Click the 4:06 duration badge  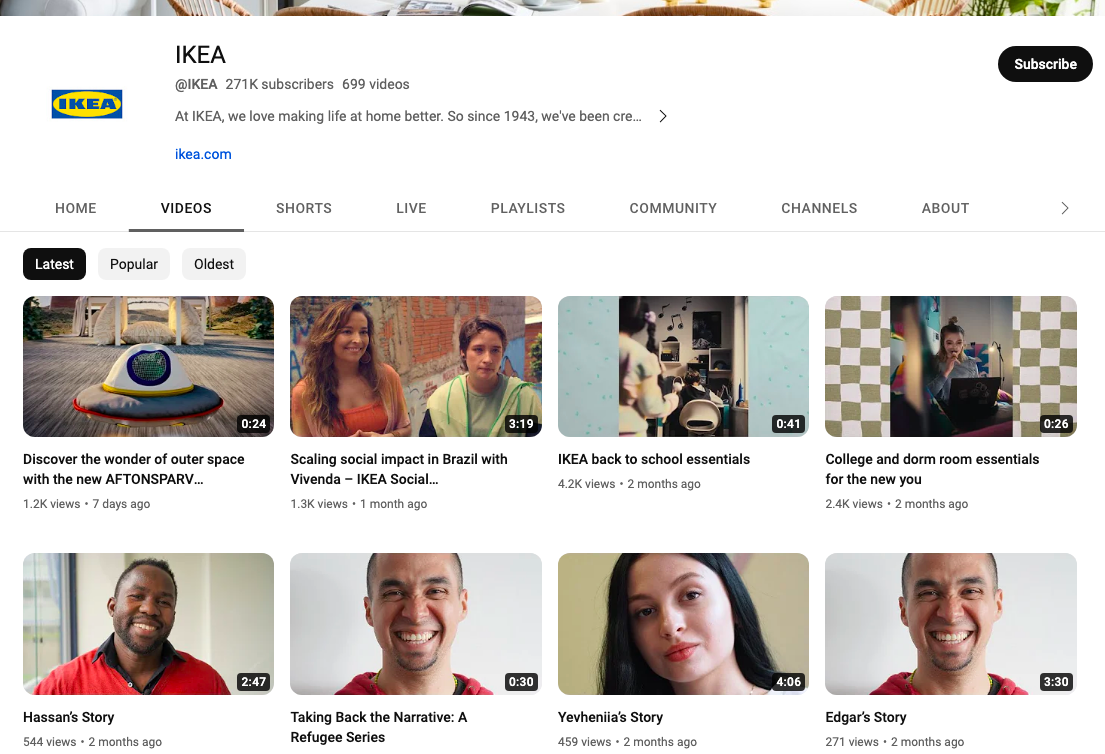point(789,681)
